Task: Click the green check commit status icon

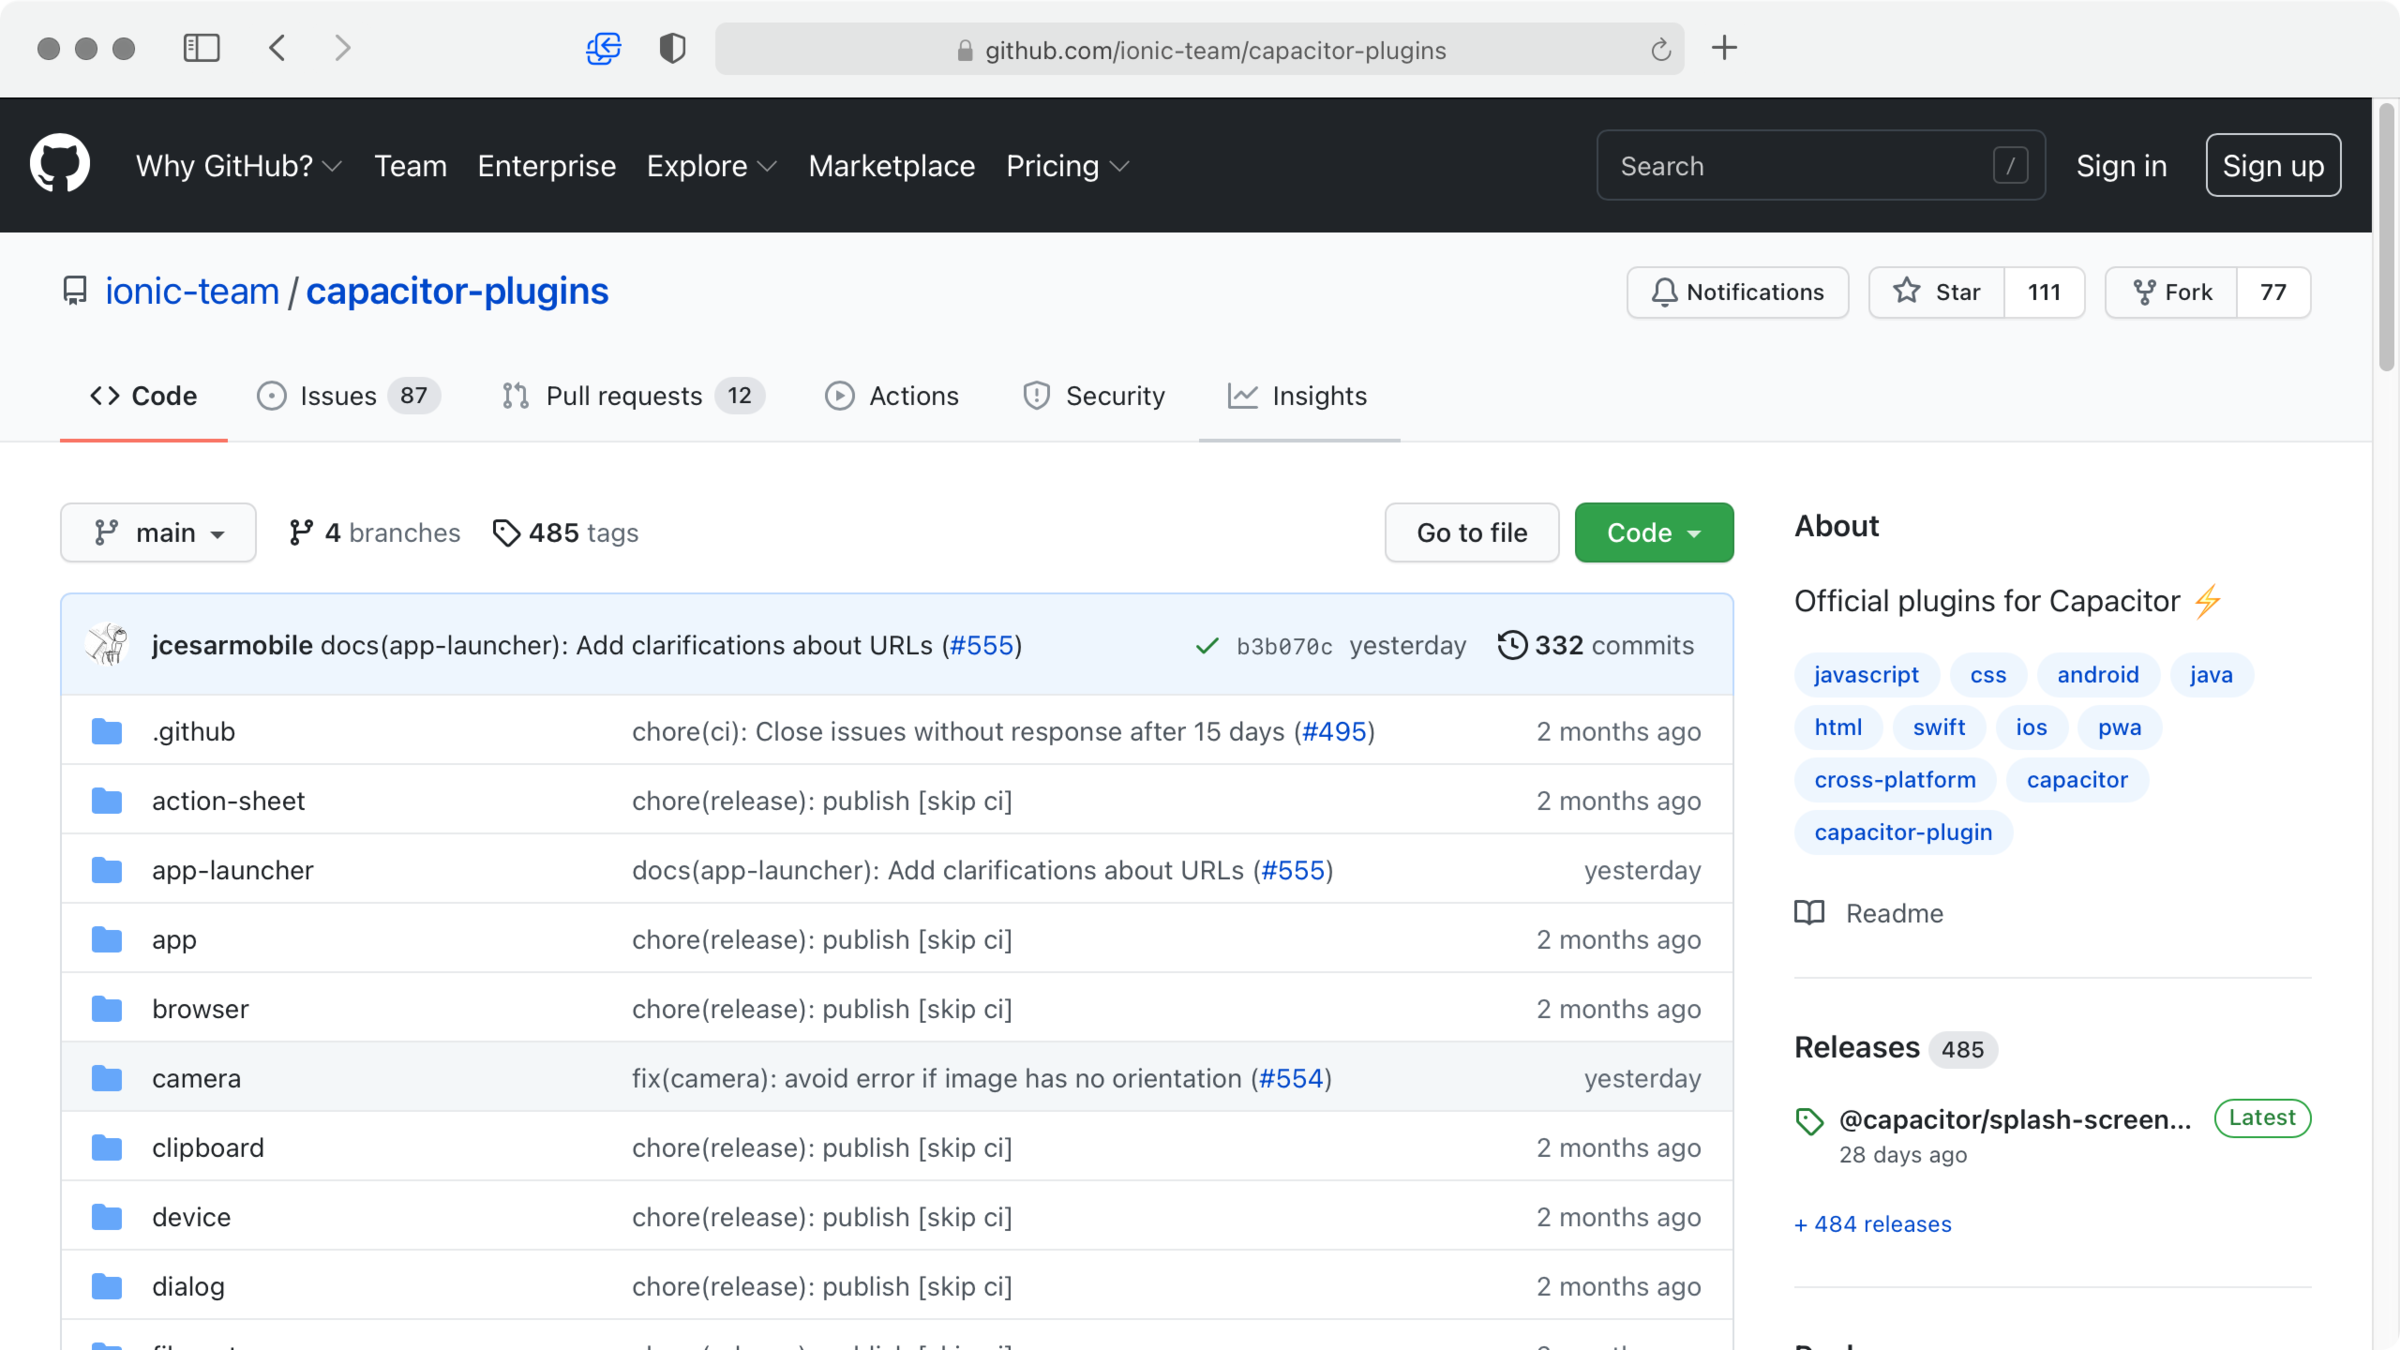Action: [x=1207, y=646]
